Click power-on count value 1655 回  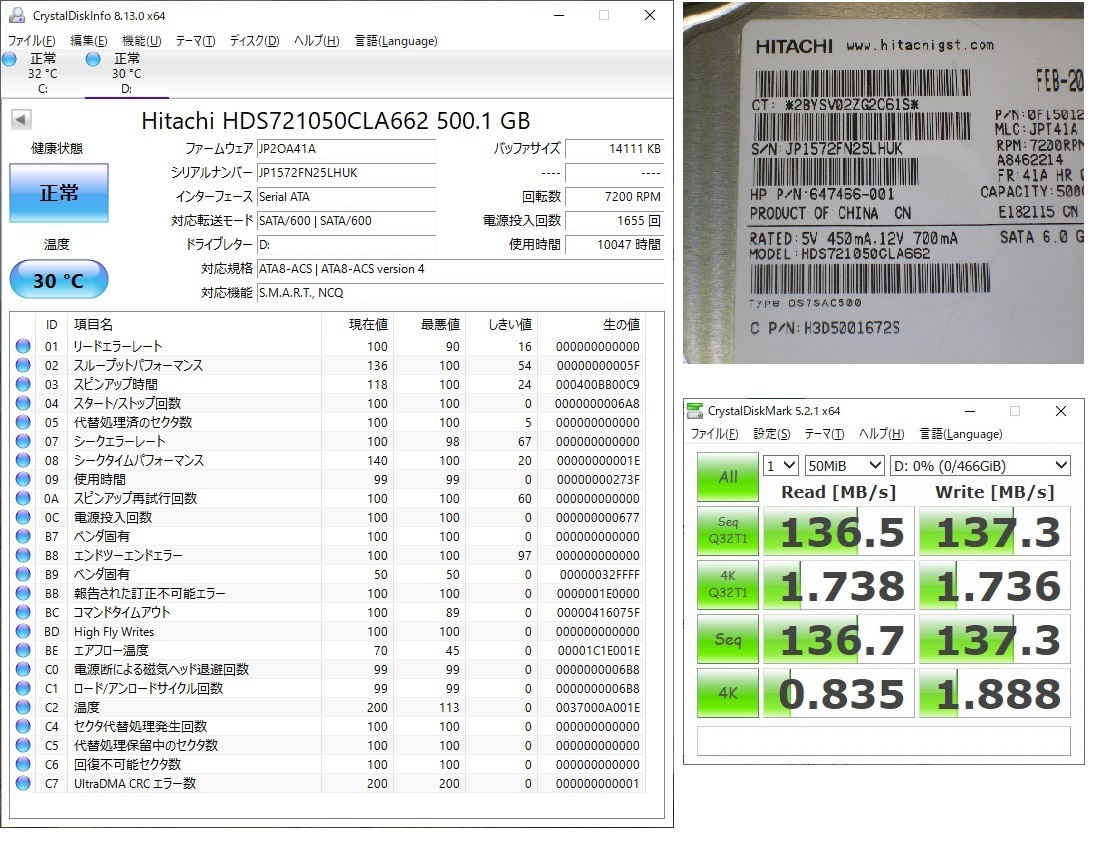pos(614,221)
